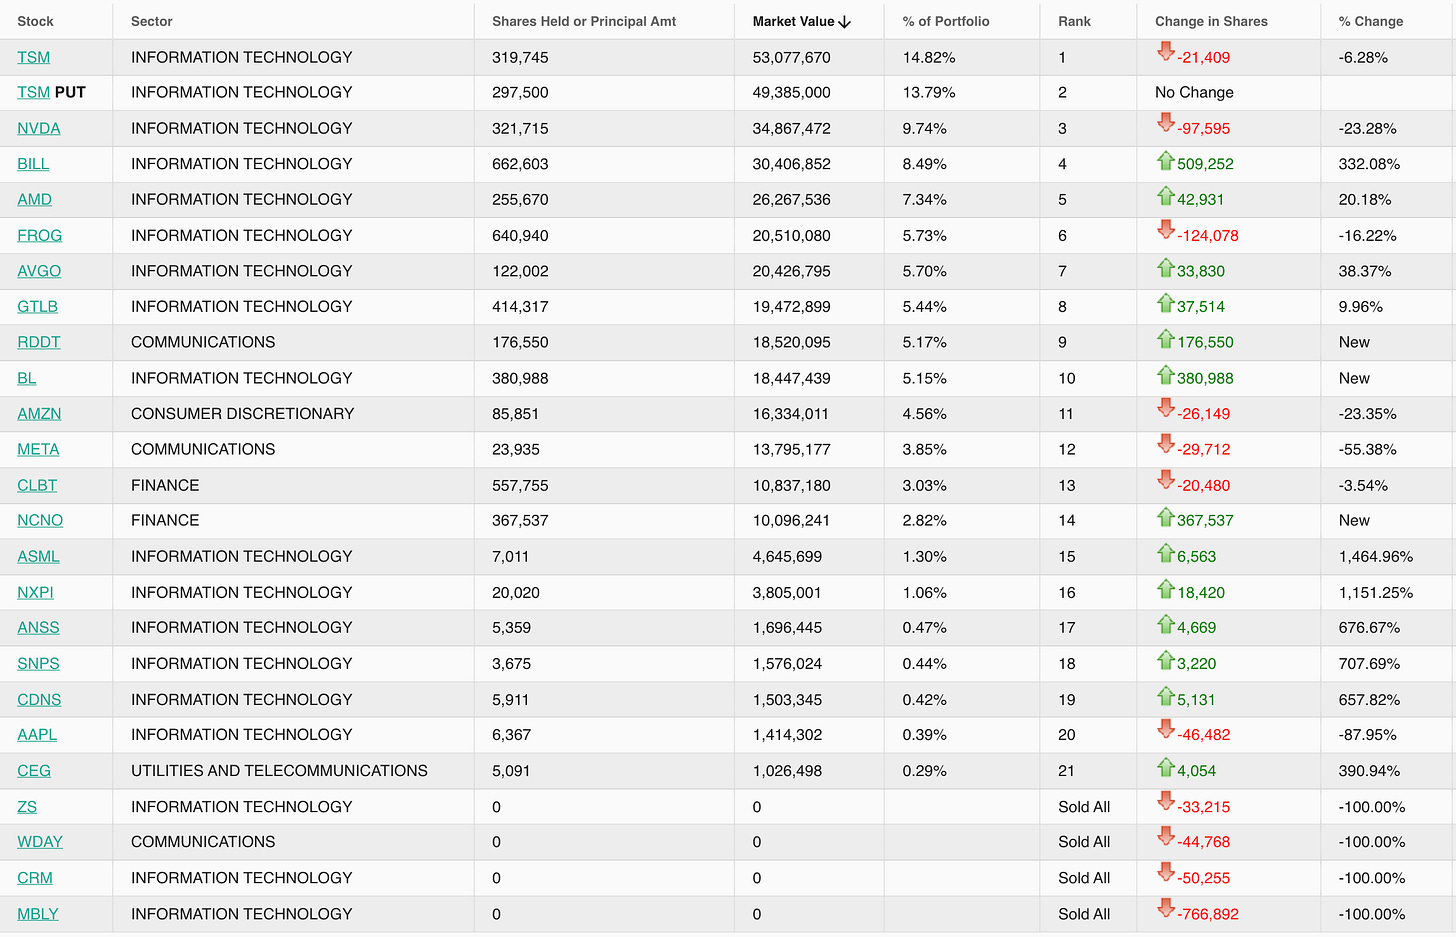Click the red down arrow in AMZN row
This screenshot has height=937, width=1456.
(x=1165, y=407)
